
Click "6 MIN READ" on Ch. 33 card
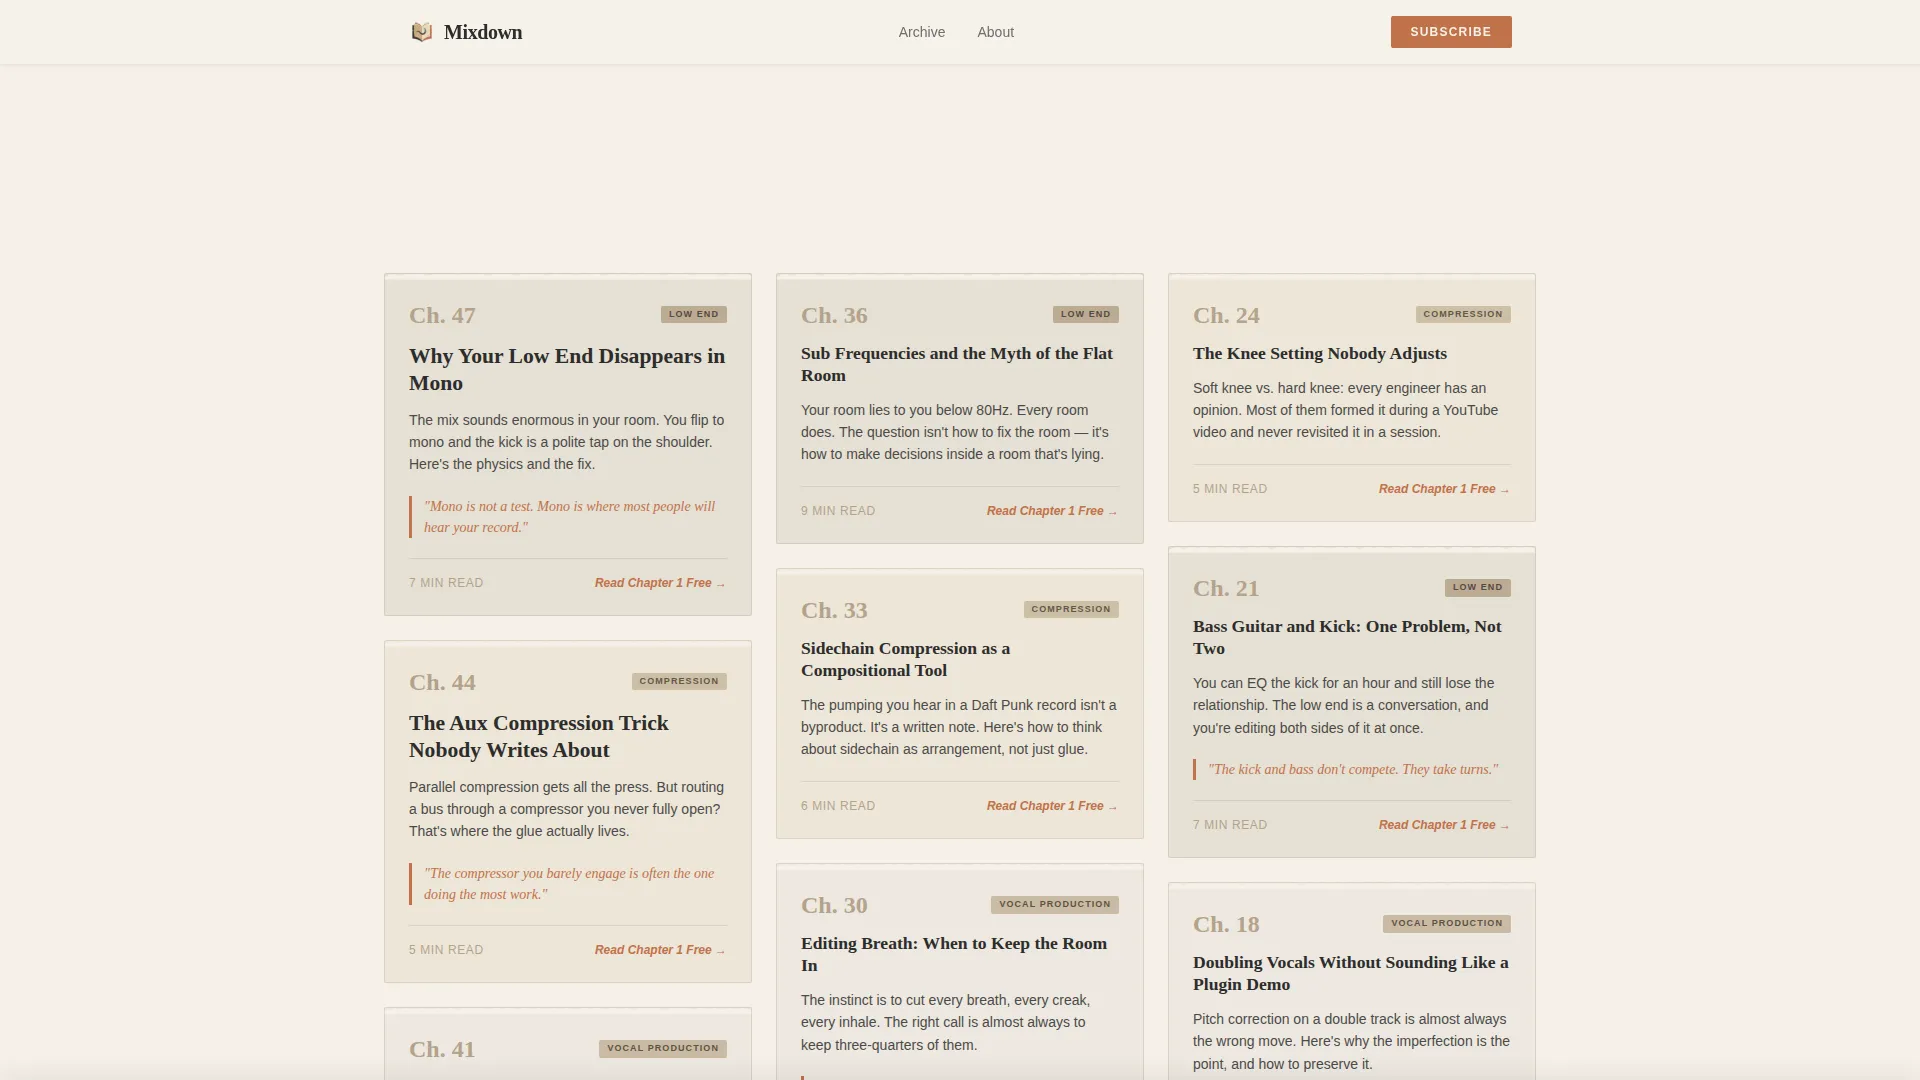tap(838, 806)
